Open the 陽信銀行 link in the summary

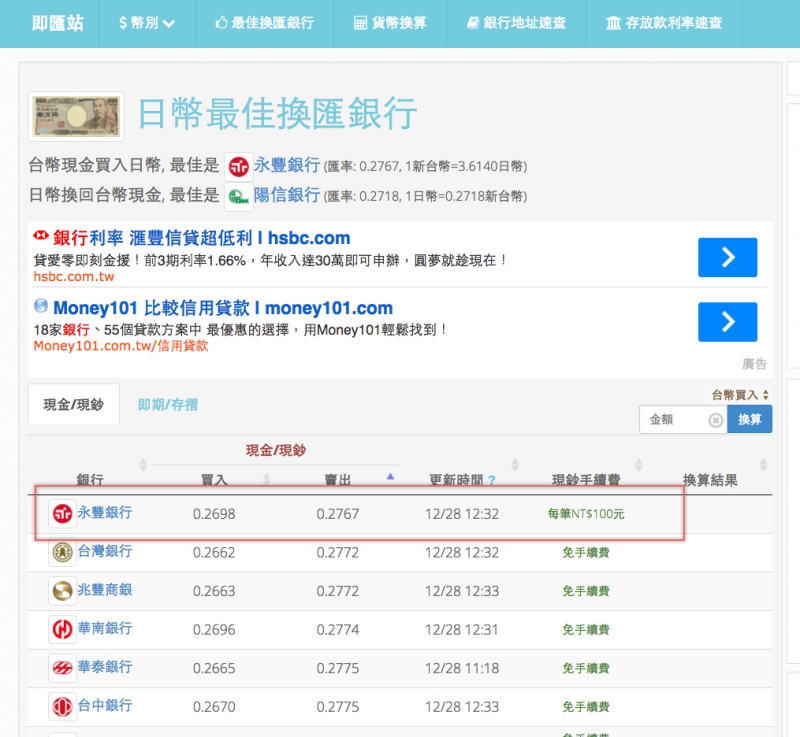(286, 194)
